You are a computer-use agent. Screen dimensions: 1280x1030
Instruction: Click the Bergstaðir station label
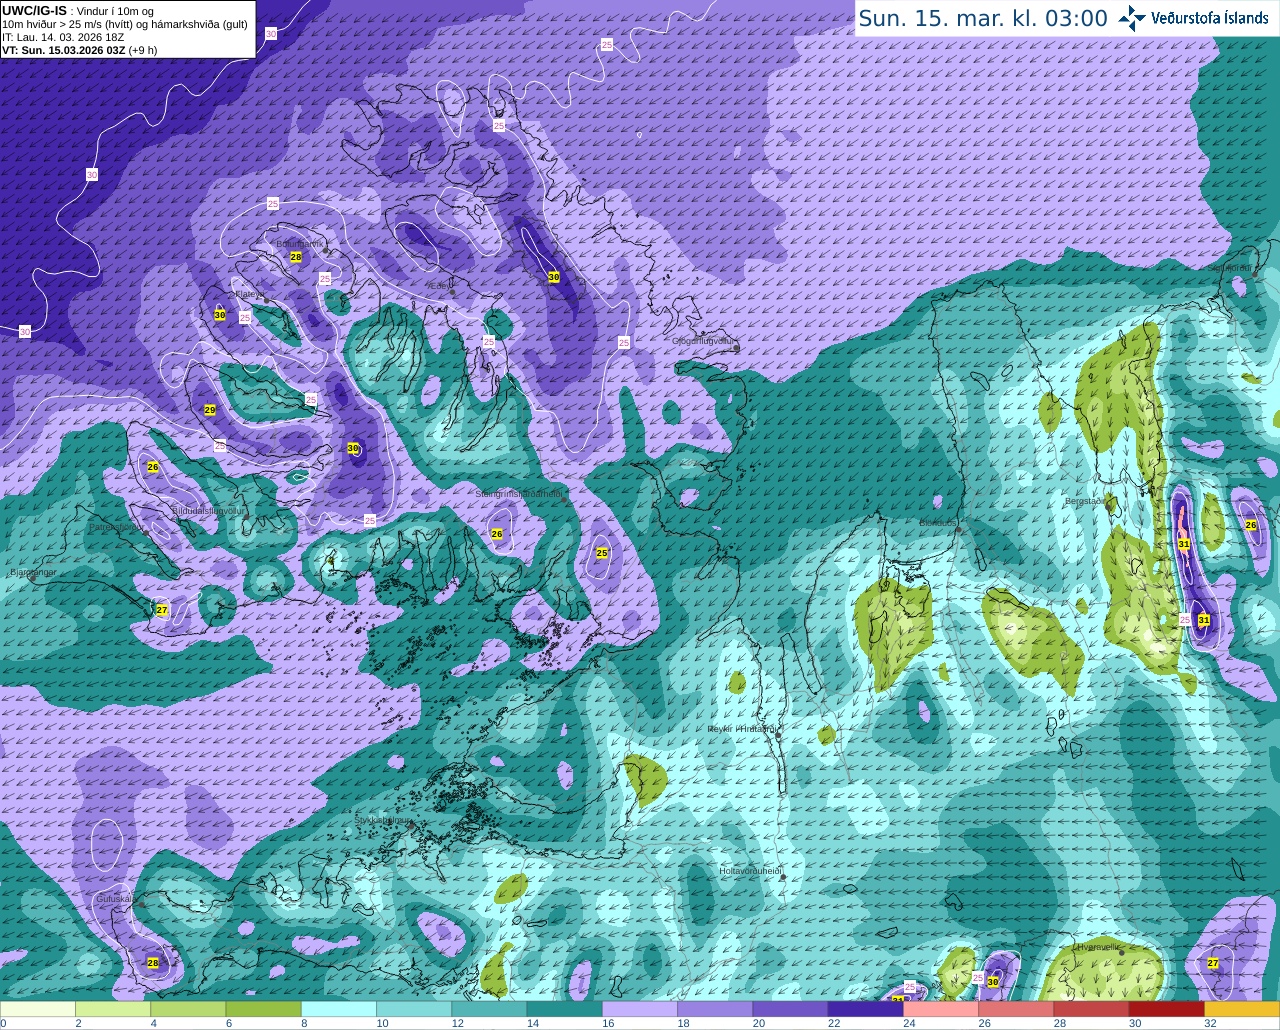pos(1085,501)
